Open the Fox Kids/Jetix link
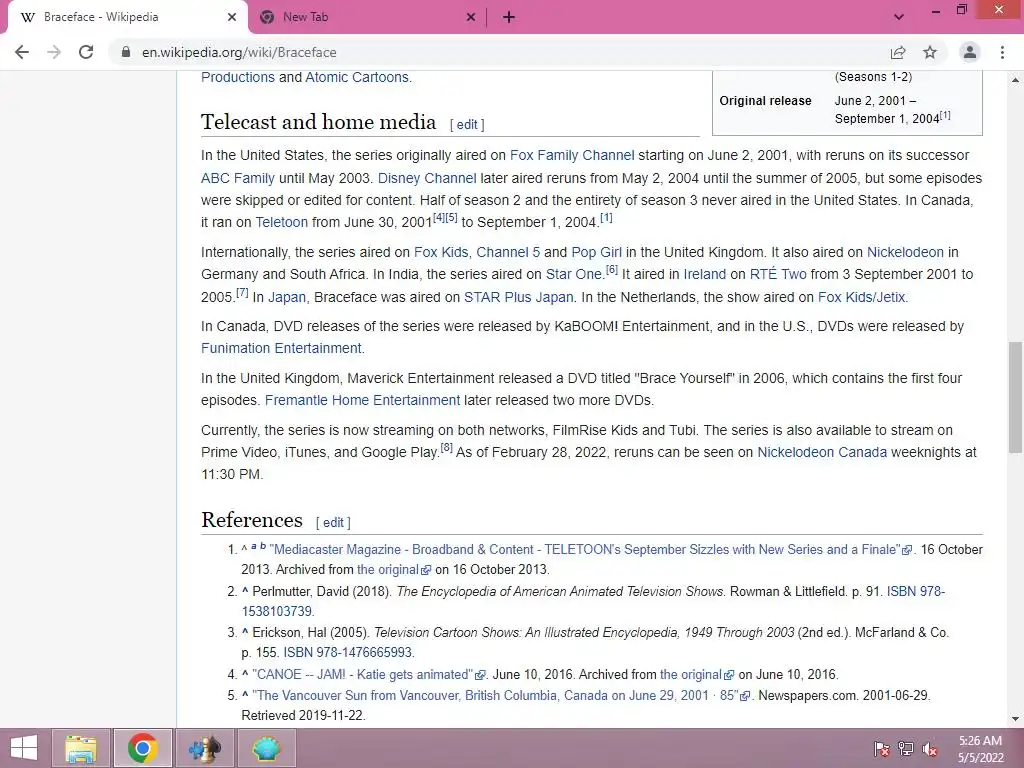Viewport: 1024px width, 768px height. pyautogui.click(x=861, y=297)
